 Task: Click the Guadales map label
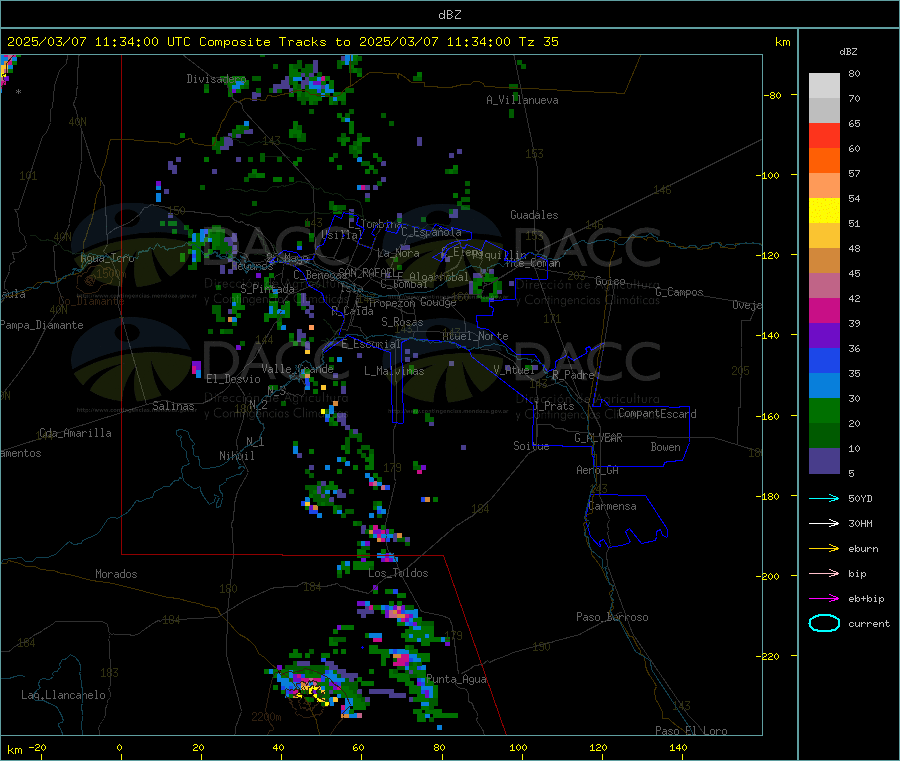point(534,215)
